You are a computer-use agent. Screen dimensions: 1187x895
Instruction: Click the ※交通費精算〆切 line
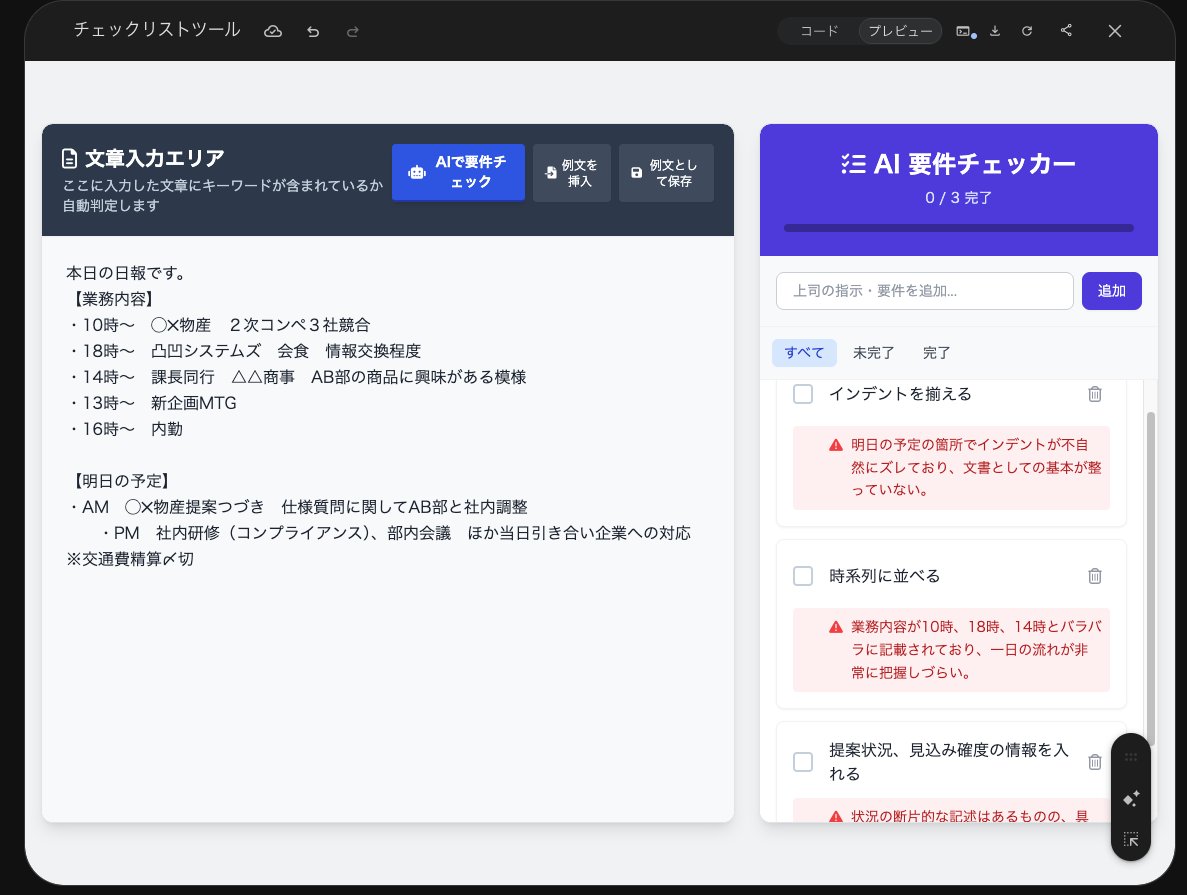coord(130,559)
